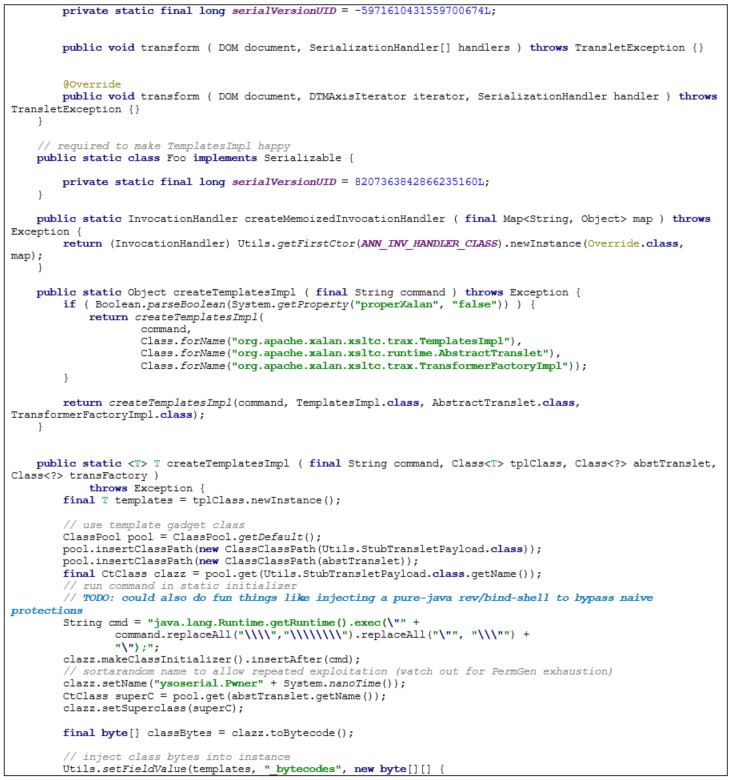Viewport: 730px width, 780px height.
Task: Click the line 'pool.insertClassPath(new ClassClassPath(abstTranslet));'
Action: click(241, 561)
